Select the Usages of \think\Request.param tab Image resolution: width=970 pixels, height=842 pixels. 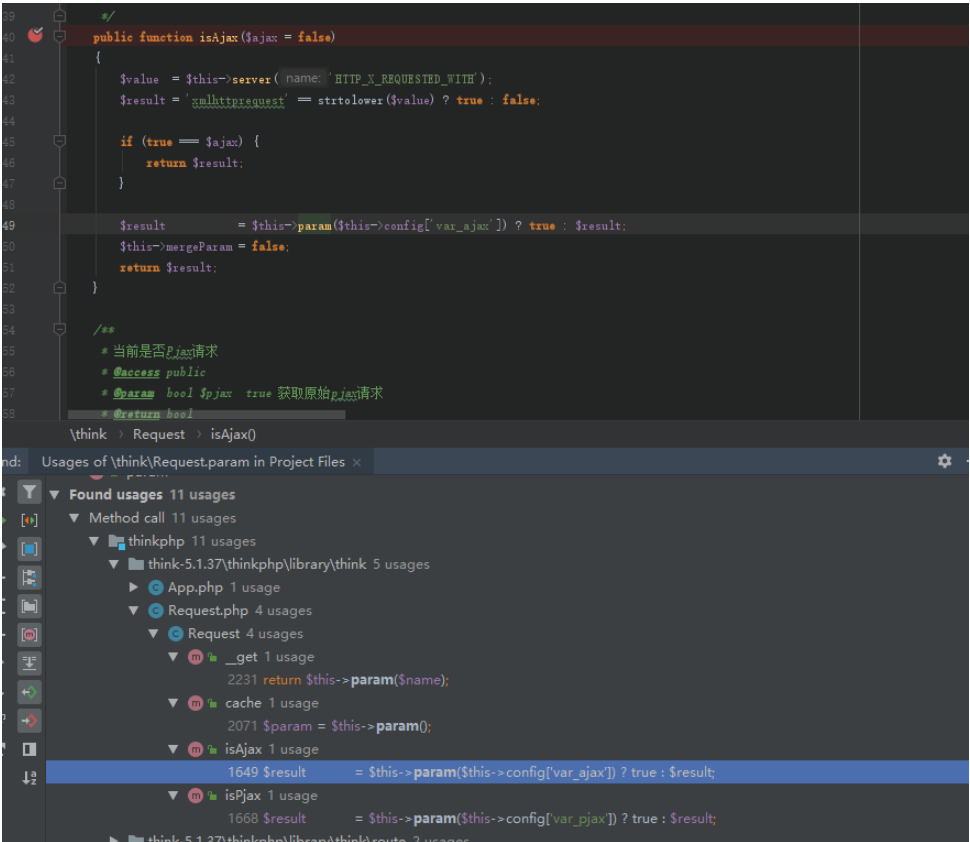(193, 462)
